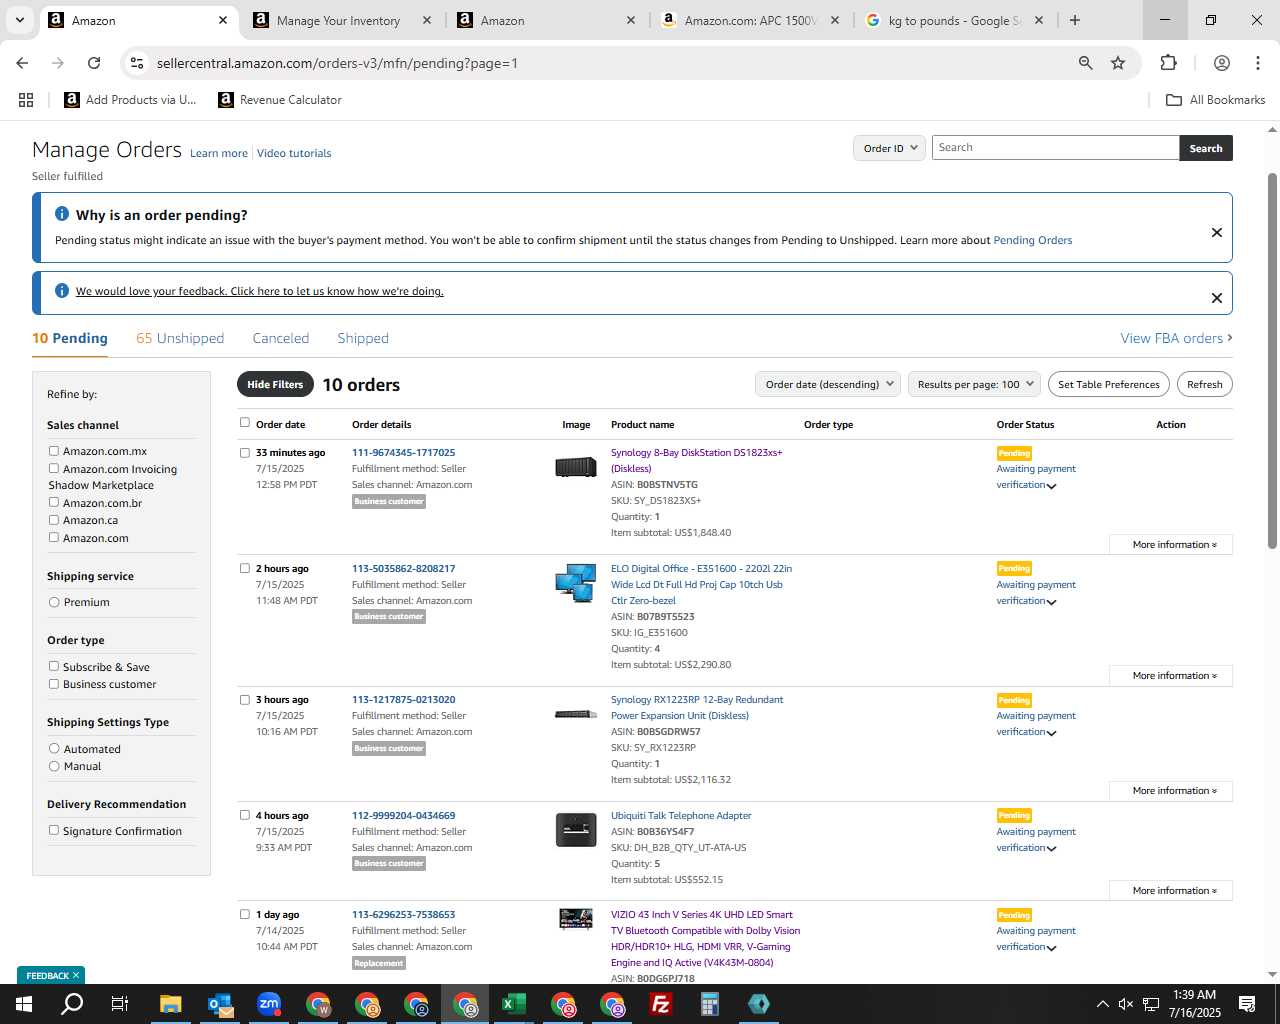Open the Results per page dropdown
Screen dimensions: 1280x1024
pos(975,384)
